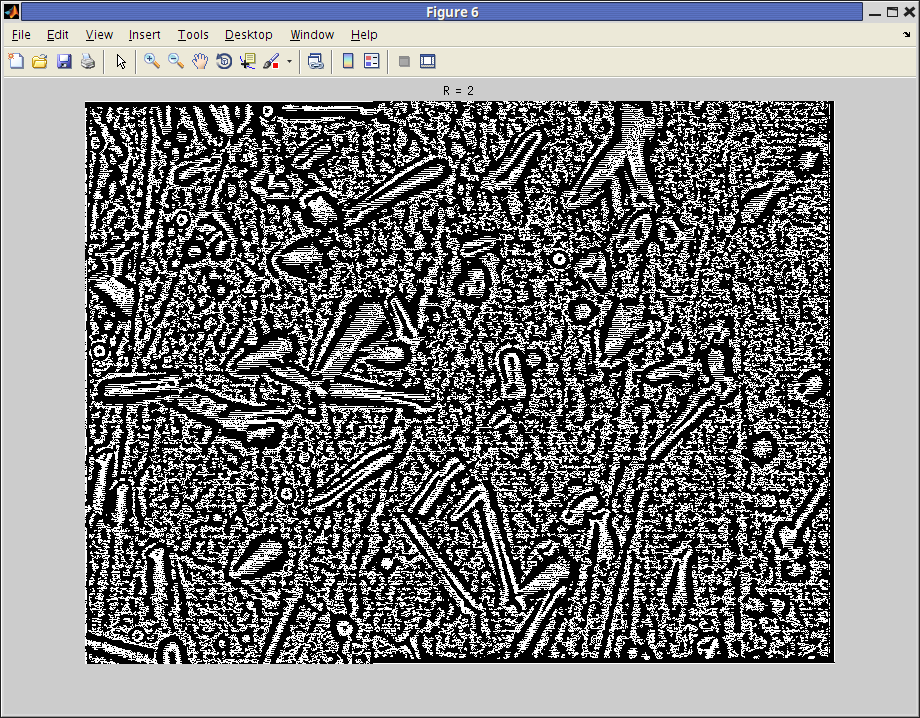Activate the Rotate 3D tool
Viewport: 920px width, 718px height.
[x=224, y=61]
